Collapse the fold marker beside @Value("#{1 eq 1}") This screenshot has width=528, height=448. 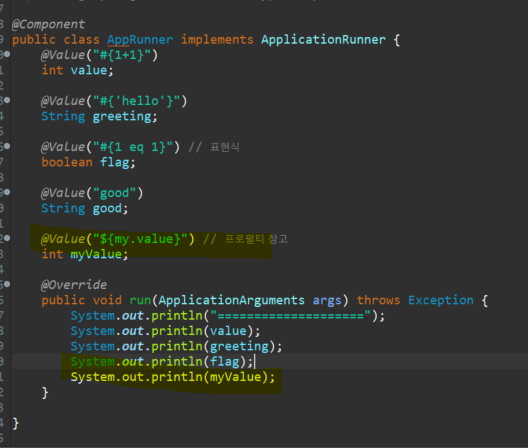coord(7,146)
